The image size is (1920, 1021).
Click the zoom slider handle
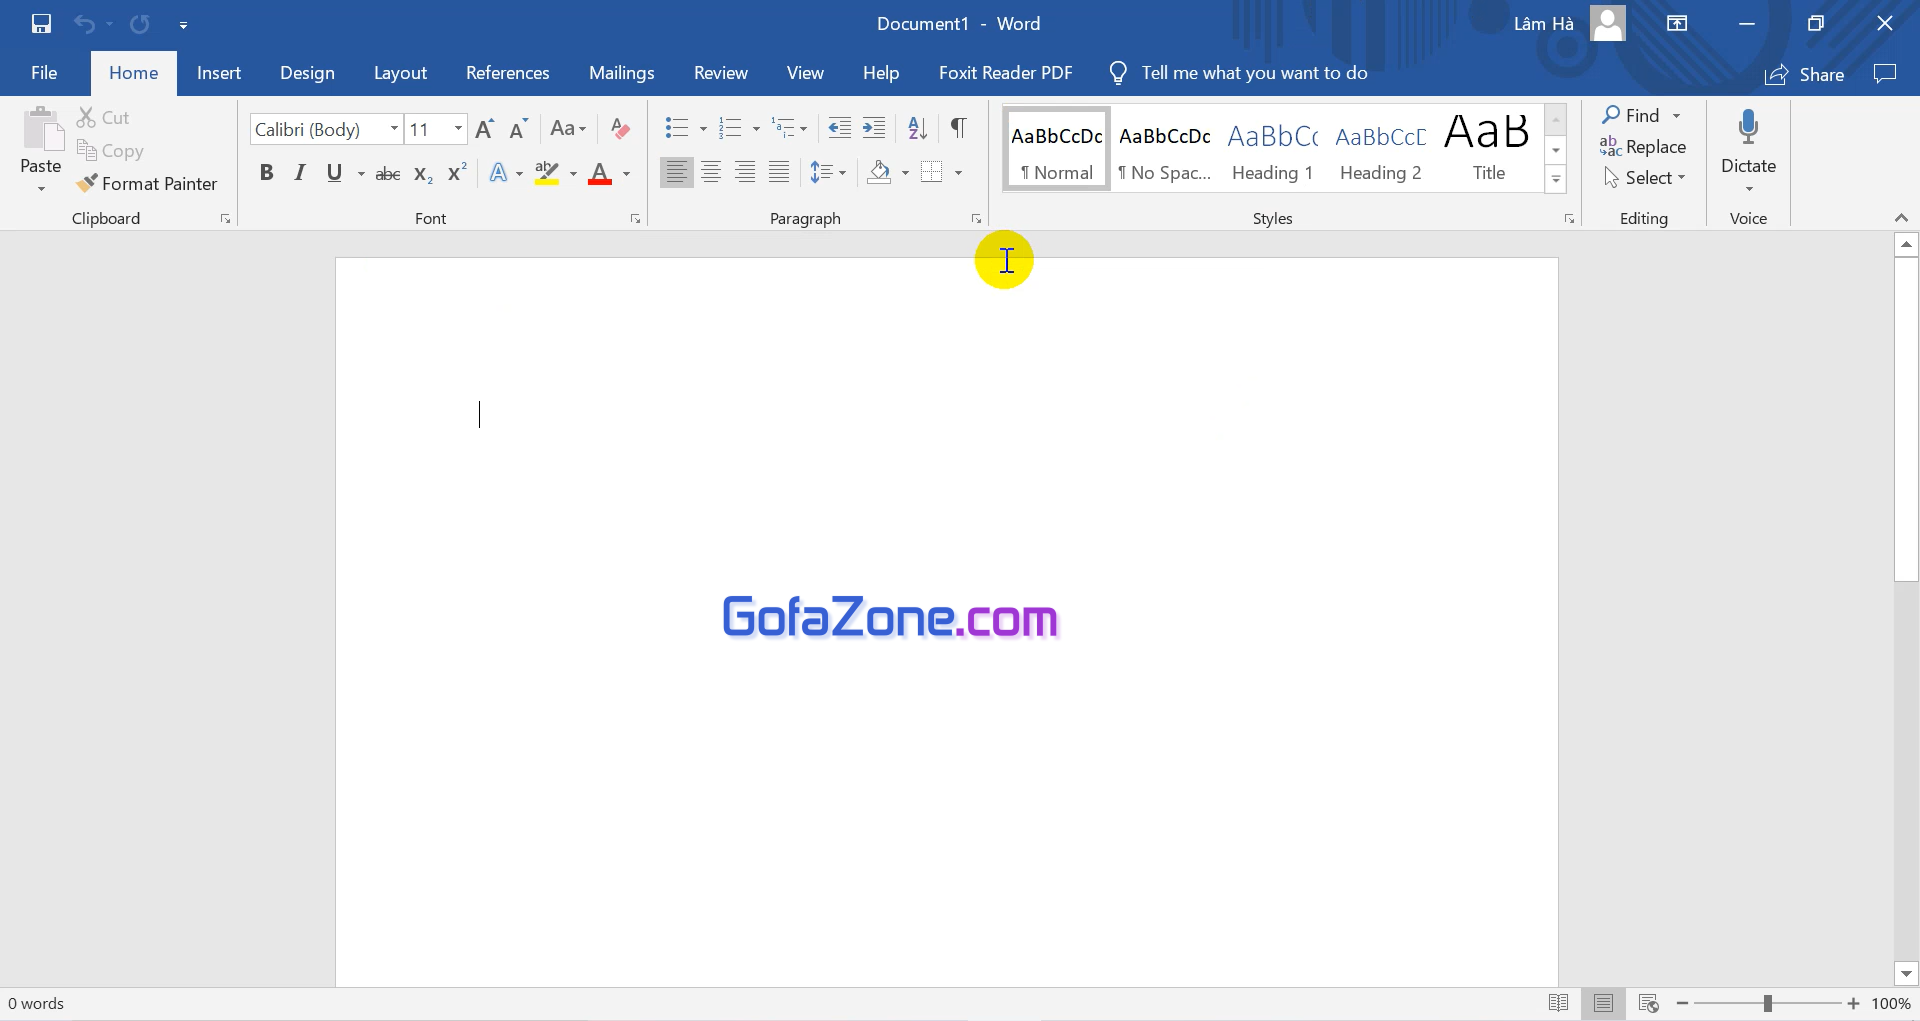(1768, 1003)
